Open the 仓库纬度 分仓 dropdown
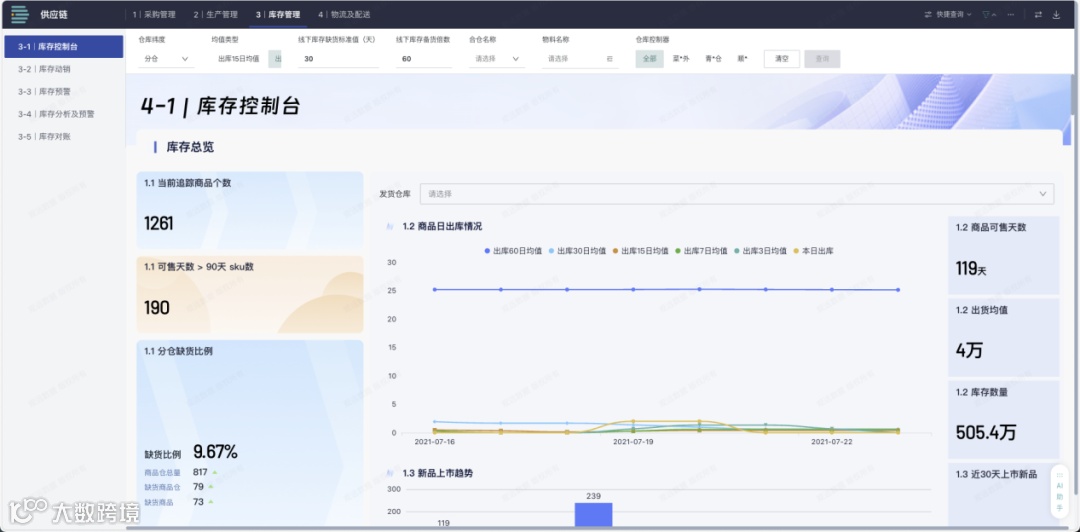Image resolution: width=1080 pixels, height=532 pixels. pyautogui.click(x=166, y=59)
